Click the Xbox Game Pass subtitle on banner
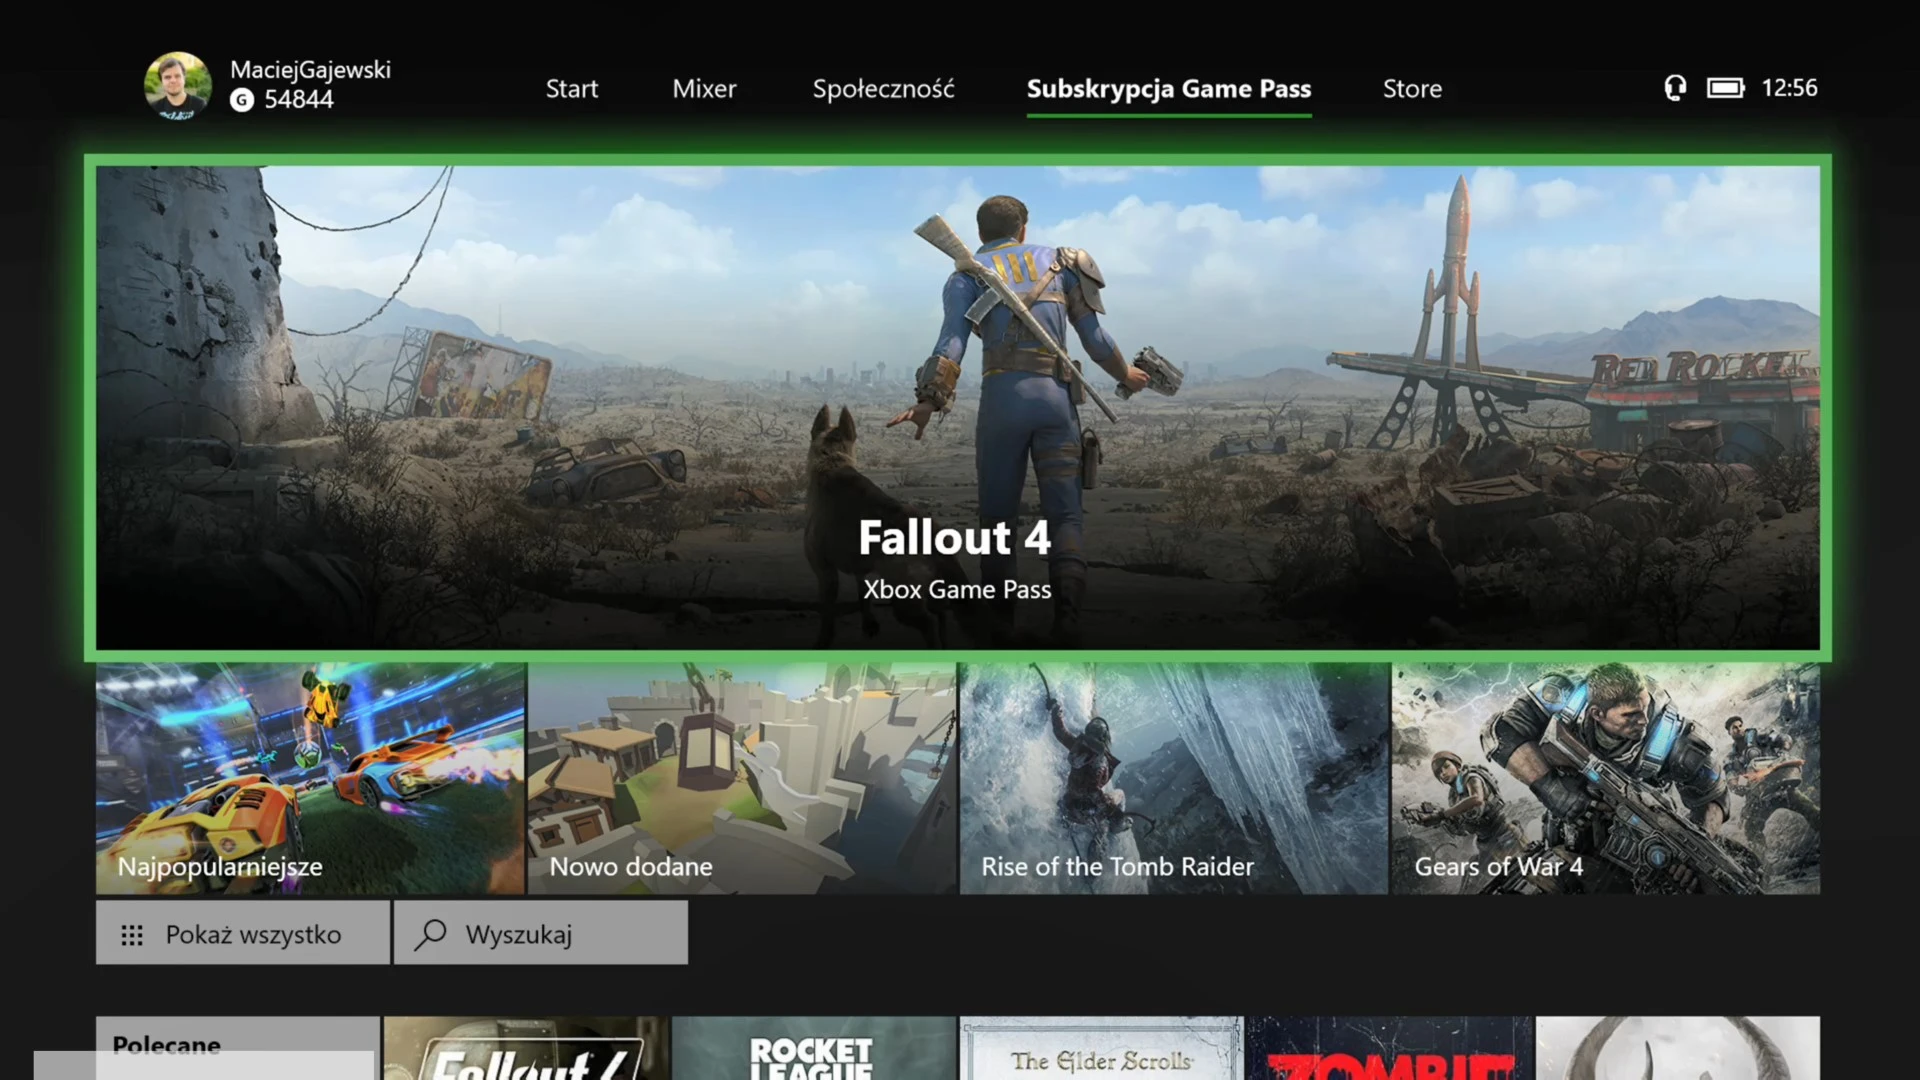Viewport: 1920px width, 1080px height. [957, 590]
